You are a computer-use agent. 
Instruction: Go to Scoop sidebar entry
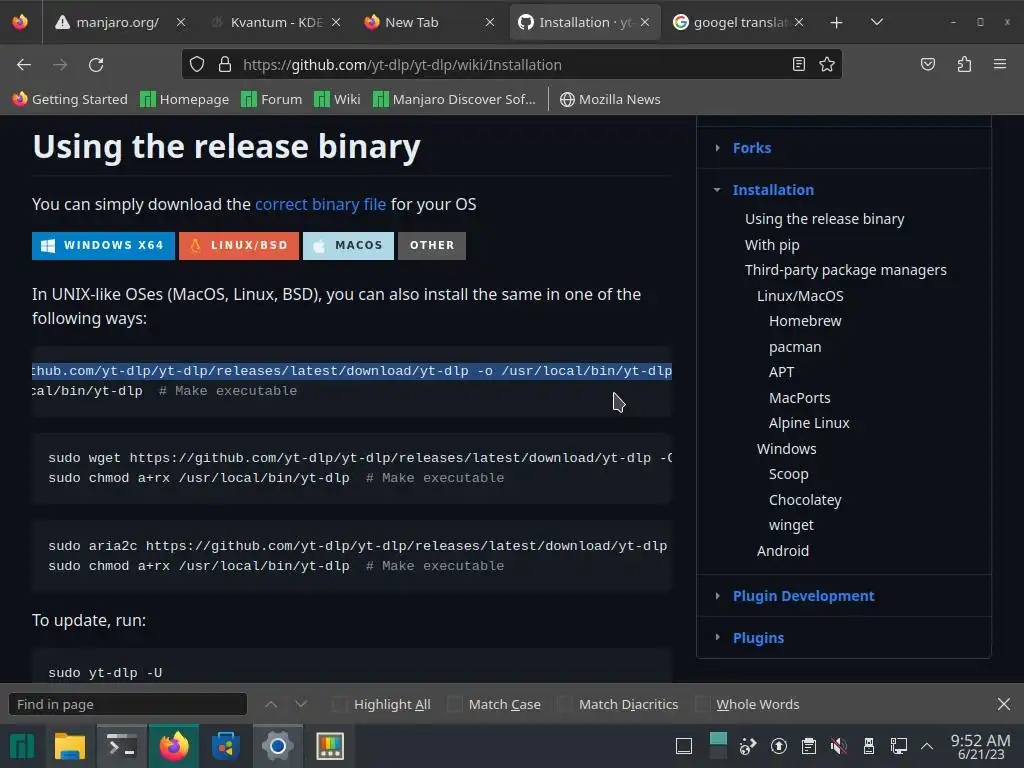point(788,475)
